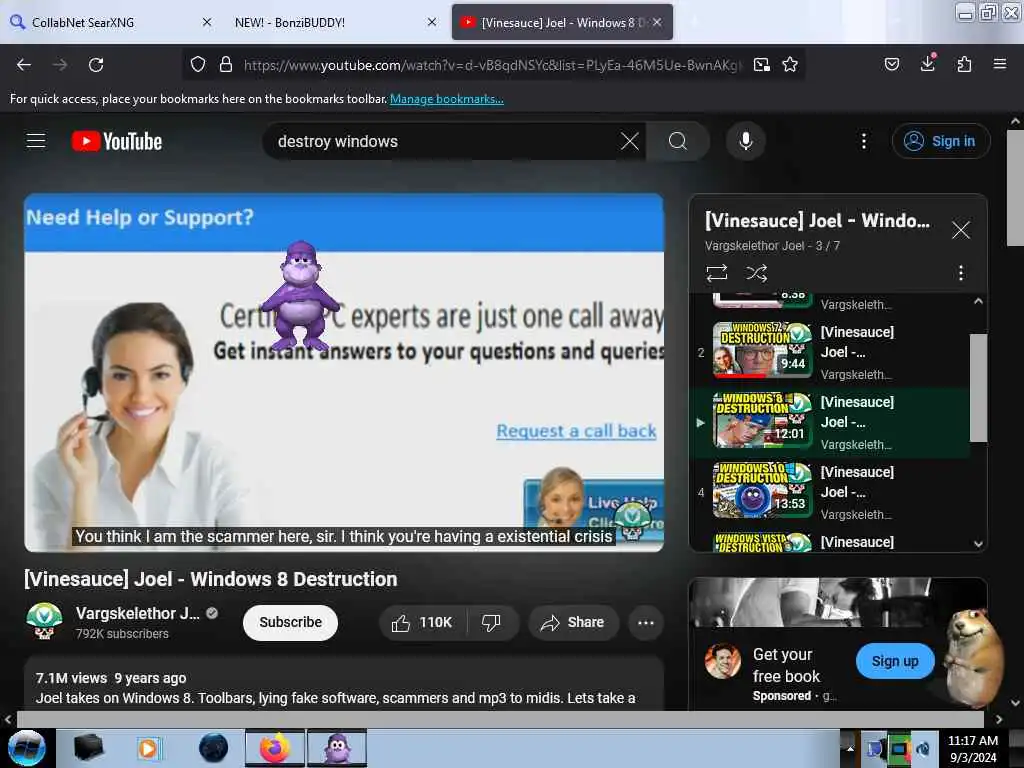Open YouTube settings three-dot menu
Viewport: 1024px width, 768px height.
pyautogui.click(x=863, y=141)
